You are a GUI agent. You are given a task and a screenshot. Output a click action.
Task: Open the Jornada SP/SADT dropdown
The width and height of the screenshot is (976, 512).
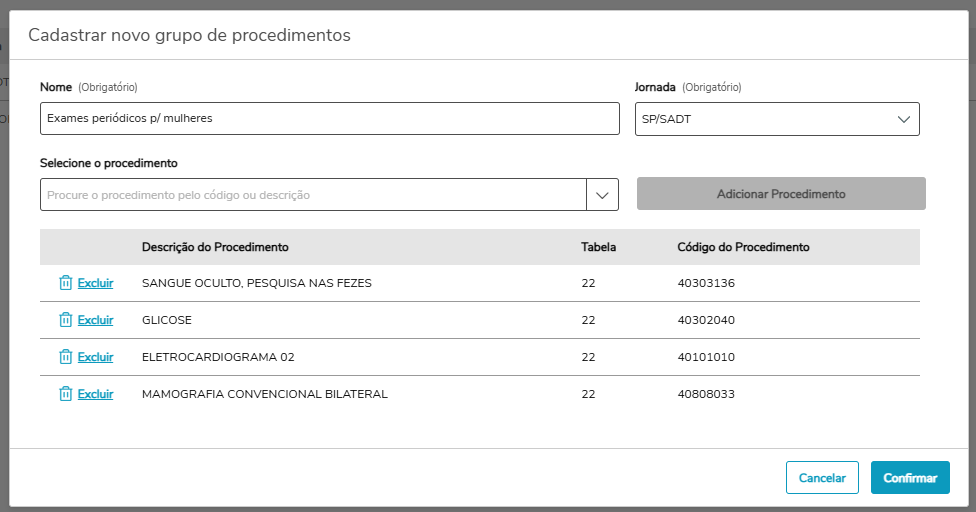pos(777,119)
